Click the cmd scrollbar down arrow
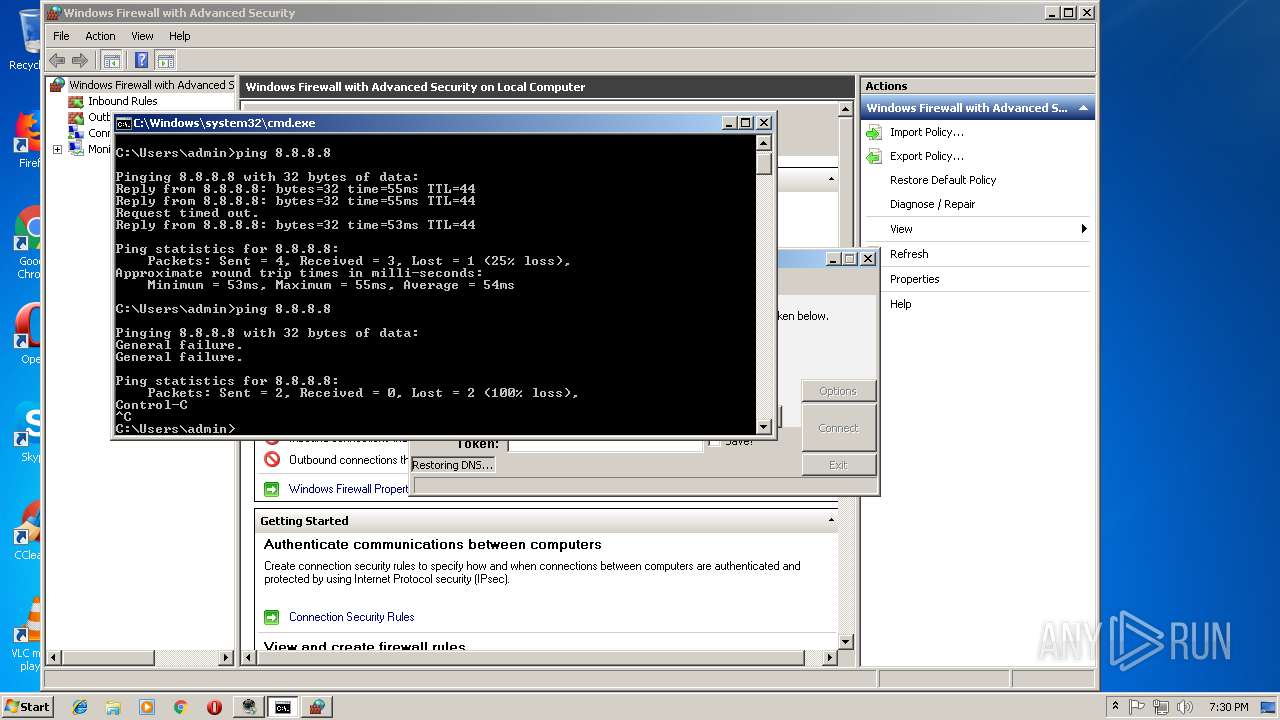Viewport: 1280px width, 720px height. coord(764,427)
